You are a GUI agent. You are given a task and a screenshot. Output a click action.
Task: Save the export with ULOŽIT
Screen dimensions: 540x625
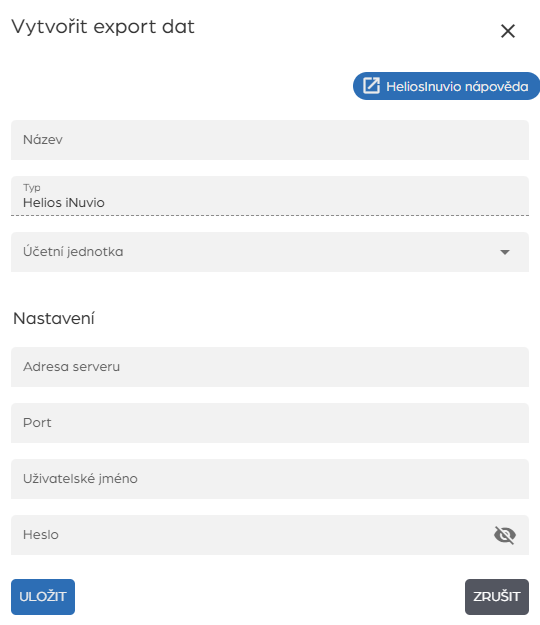43,597
